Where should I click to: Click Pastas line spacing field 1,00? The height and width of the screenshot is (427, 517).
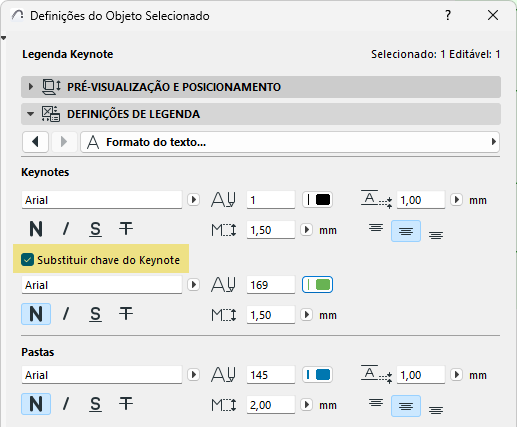tap(421, 375)
